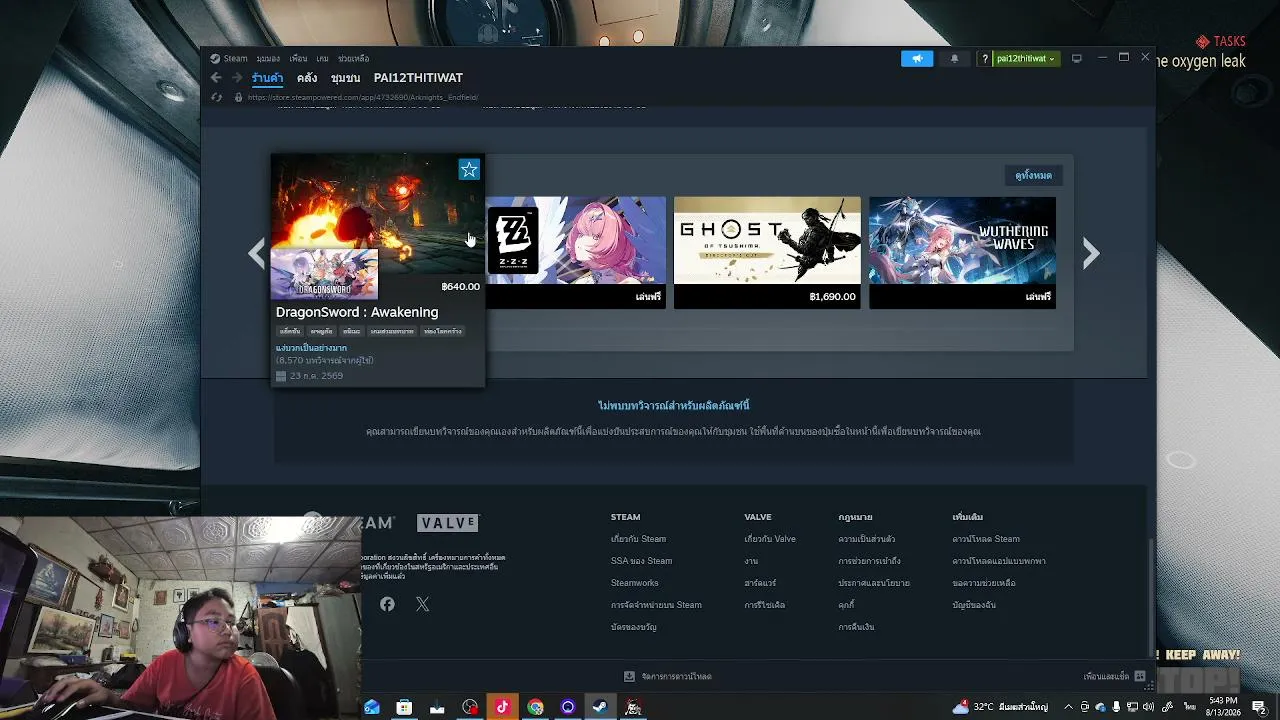
Task: Open the Windows notification center icon
Action: pos(1259,707)
